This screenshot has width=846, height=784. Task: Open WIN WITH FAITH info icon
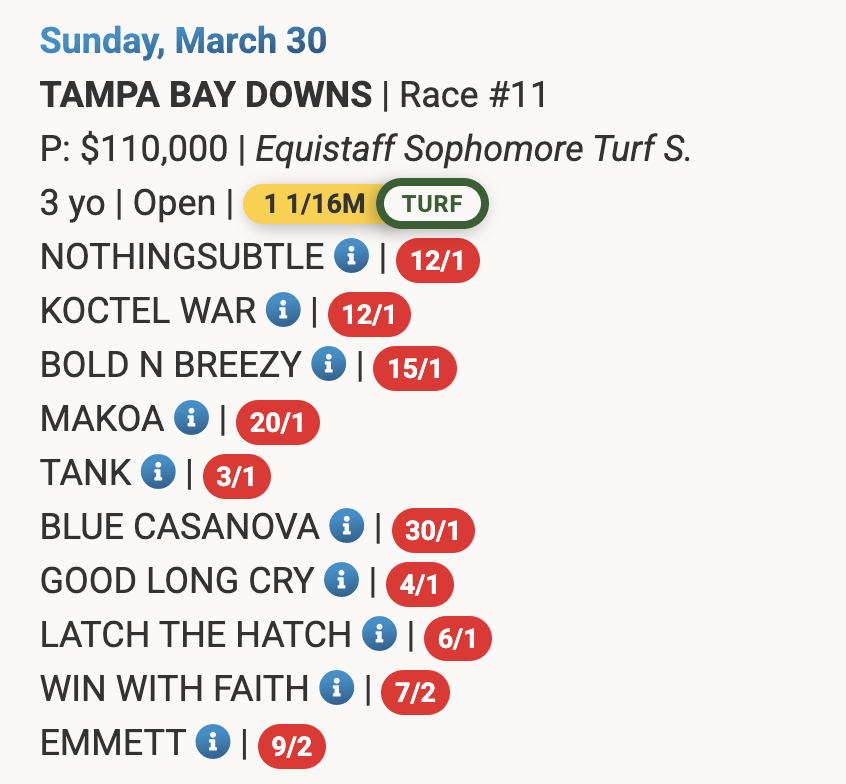336,688
